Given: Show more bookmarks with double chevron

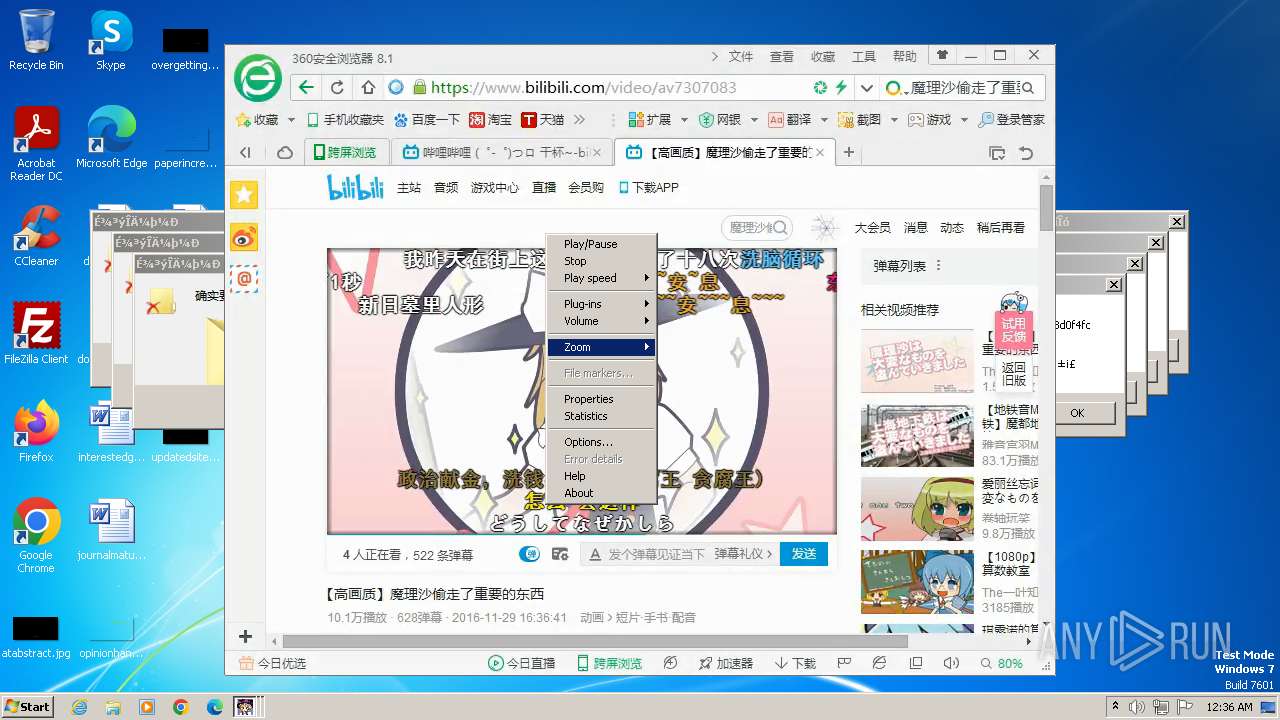Looking at the screenshot, I should [579, 119].
